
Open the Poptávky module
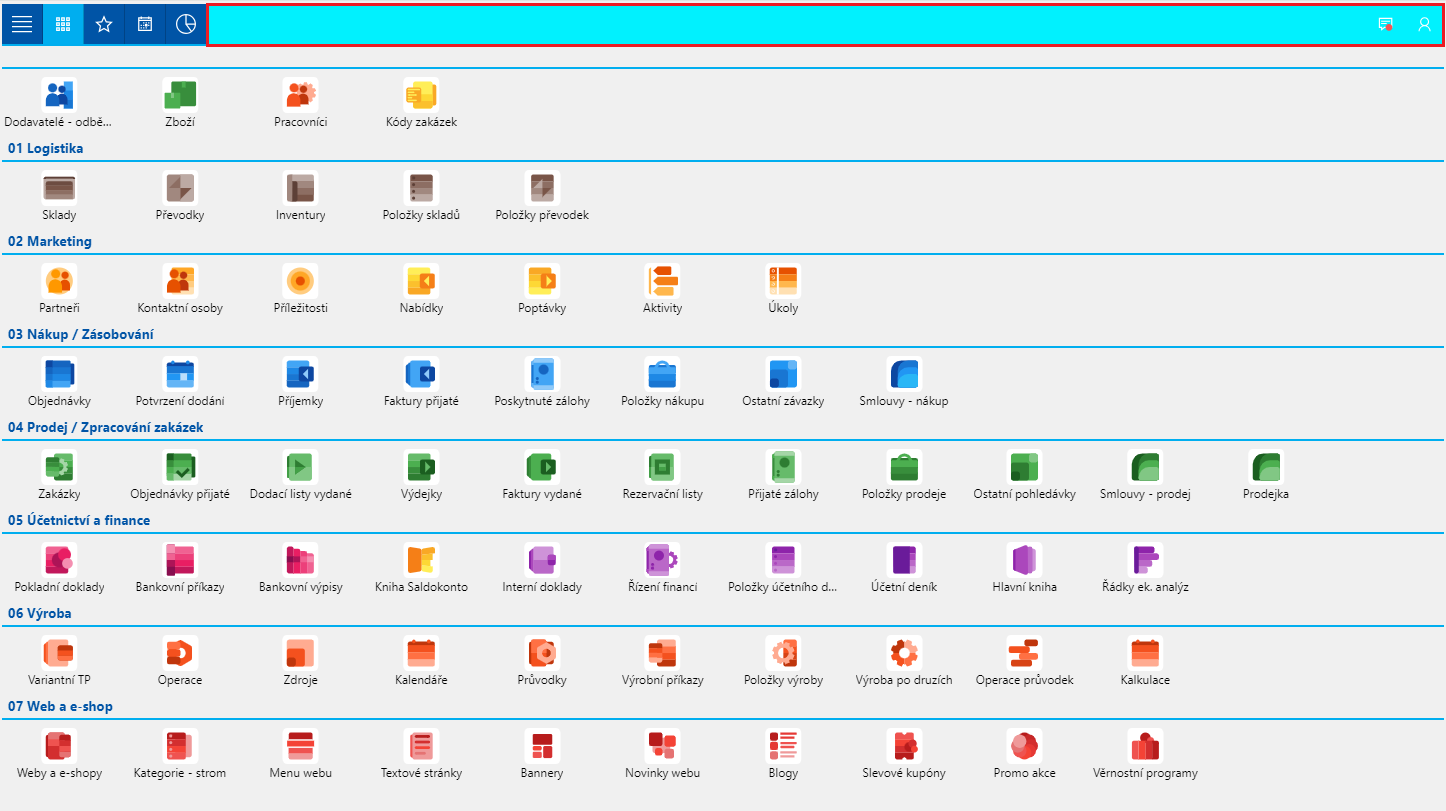pos(543,281)
